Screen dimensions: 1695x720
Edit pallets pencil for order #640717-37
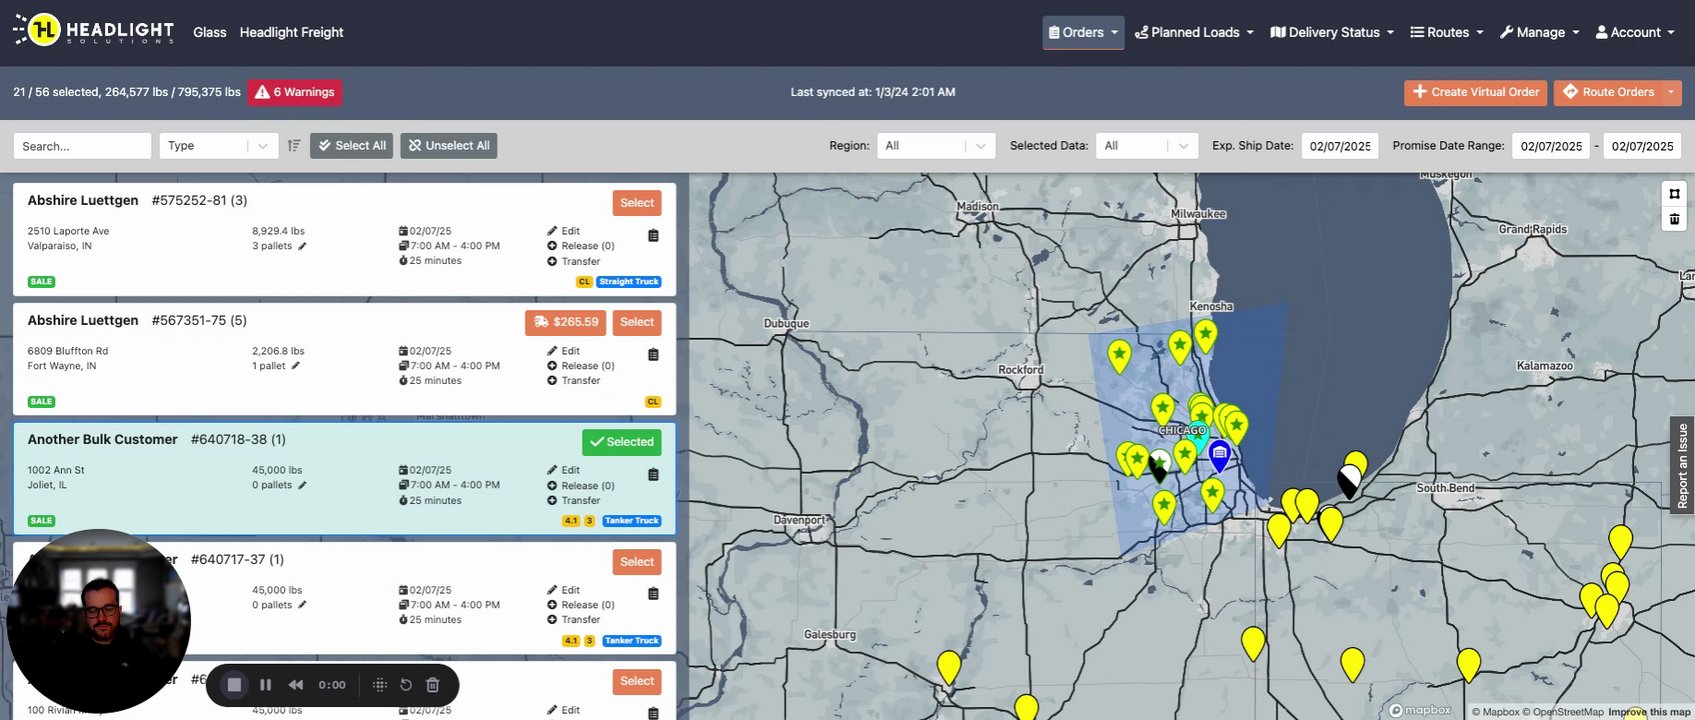click(302, 605)
